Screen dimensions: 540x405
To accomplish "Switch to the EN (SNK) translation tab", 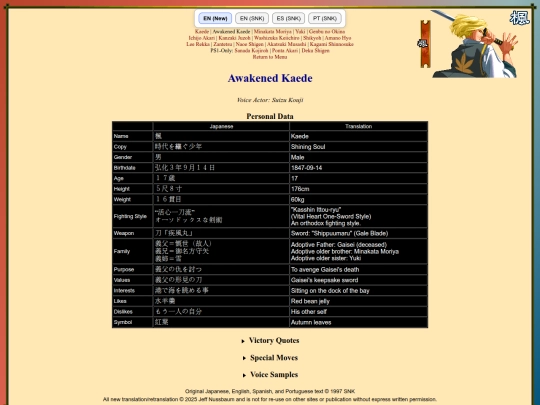I will [x=252, y=18].
